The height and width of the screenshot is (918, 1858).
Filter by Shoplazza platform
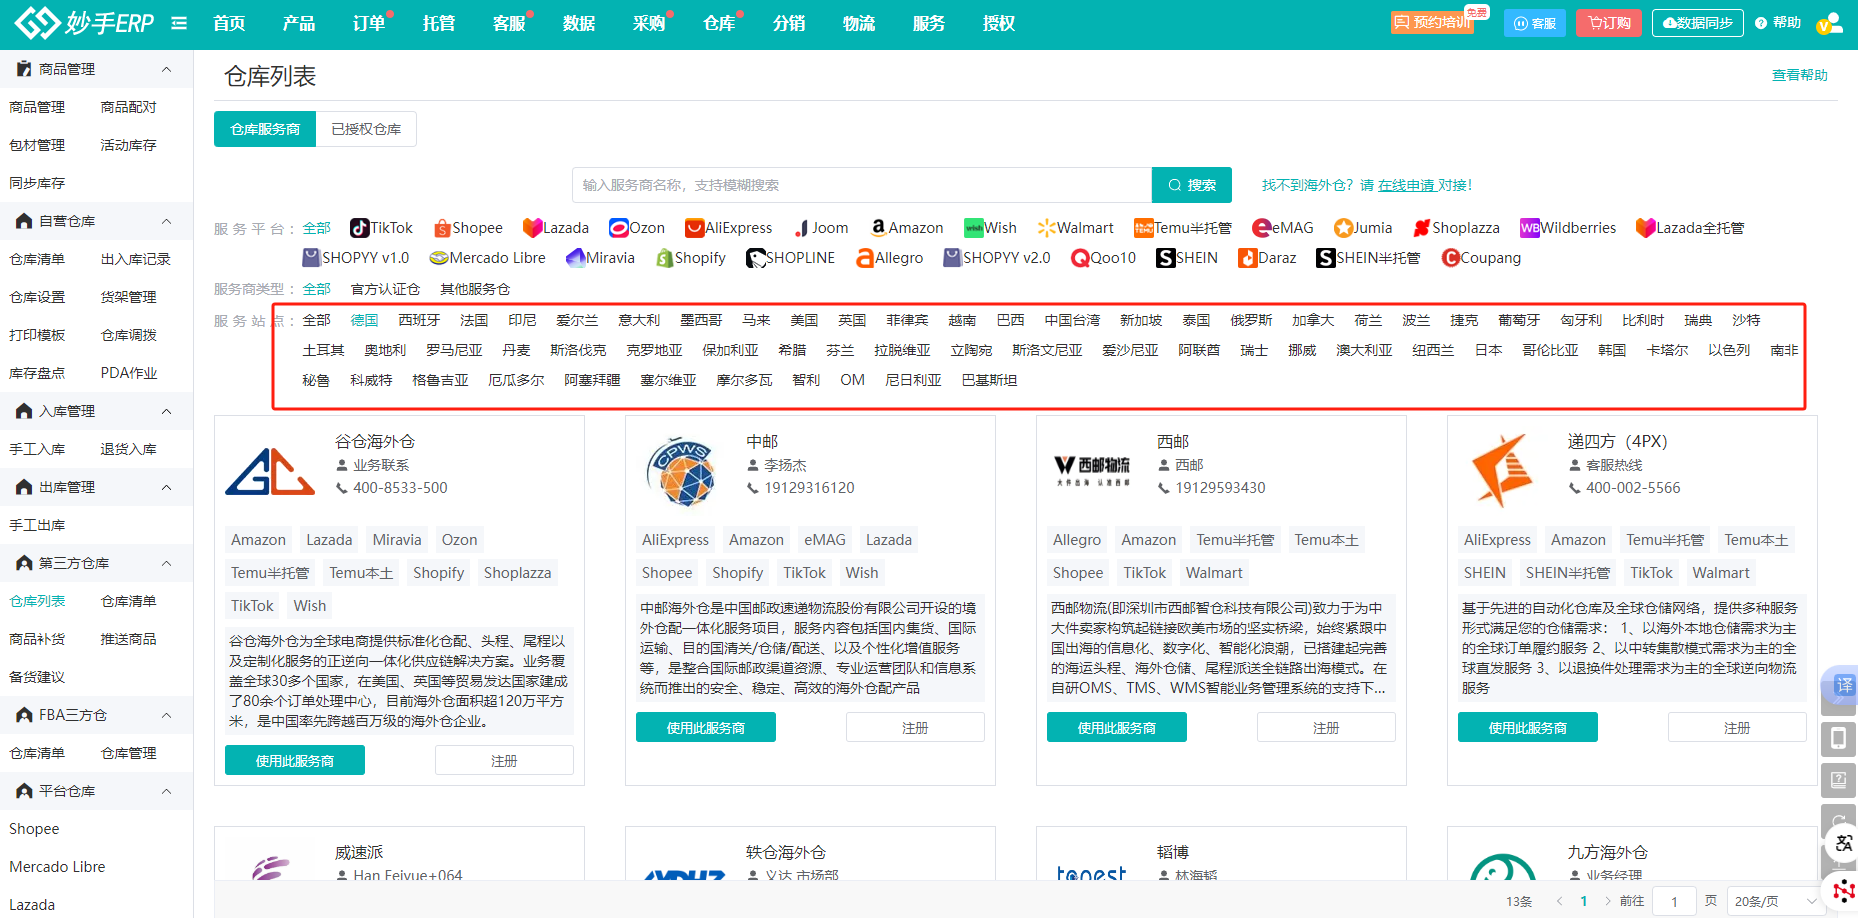[x=1456, y=228]
